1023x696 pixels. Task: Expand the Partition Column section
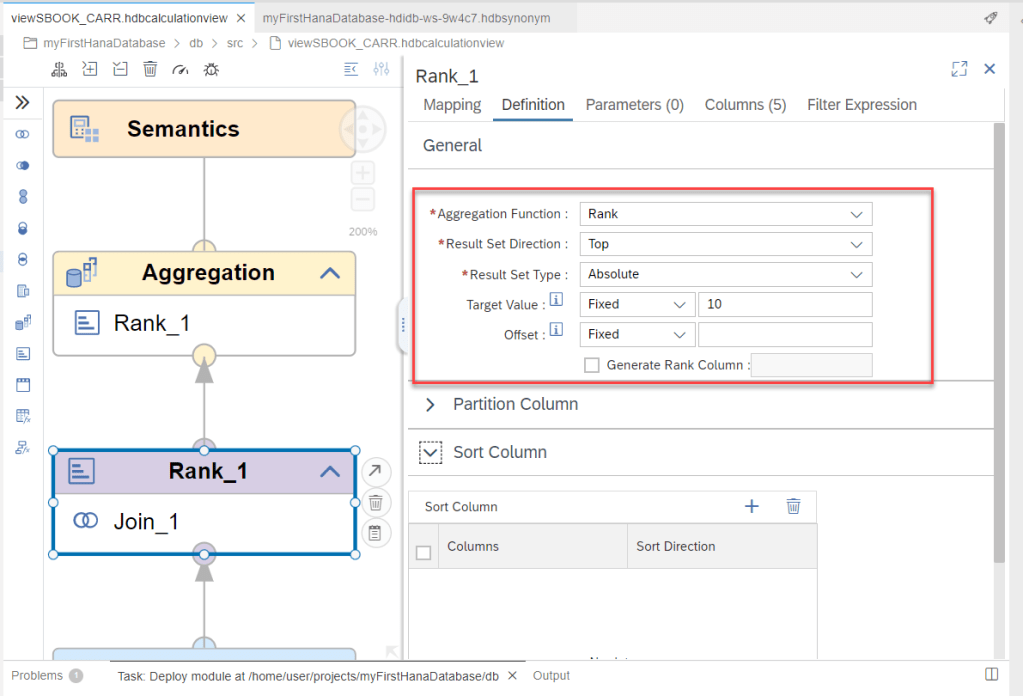click(x=431, y=405)
